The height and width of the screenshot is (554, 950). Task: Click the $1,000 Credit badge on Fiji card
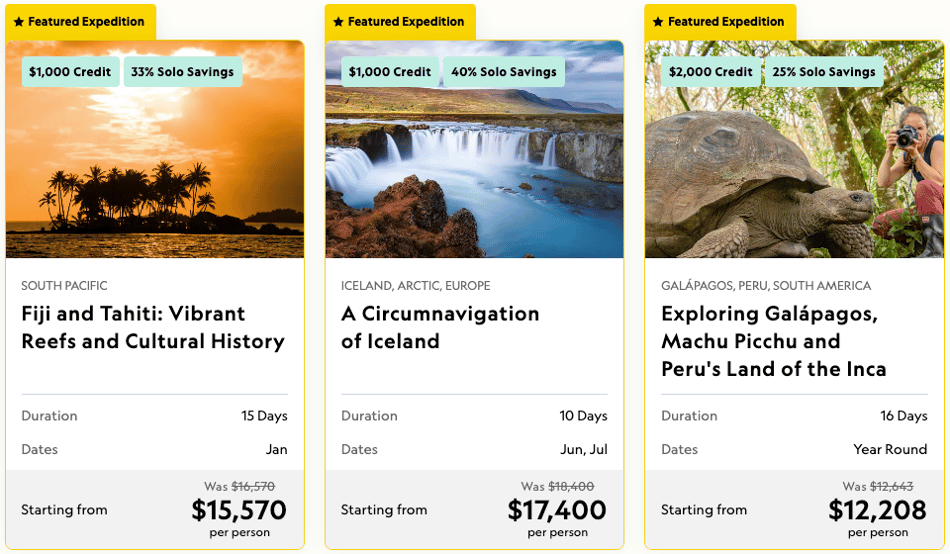[x=70, y=72]
